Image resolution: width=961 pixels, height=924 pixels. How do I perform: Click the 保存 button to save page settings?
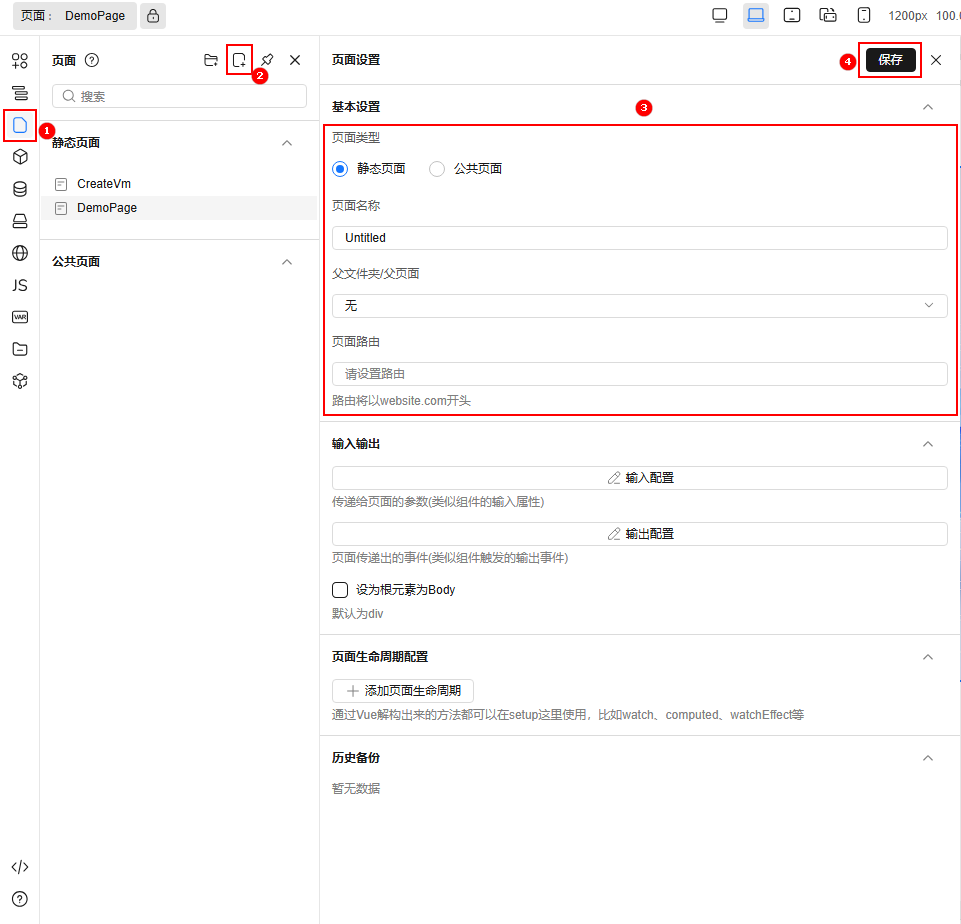pos(889,60)
